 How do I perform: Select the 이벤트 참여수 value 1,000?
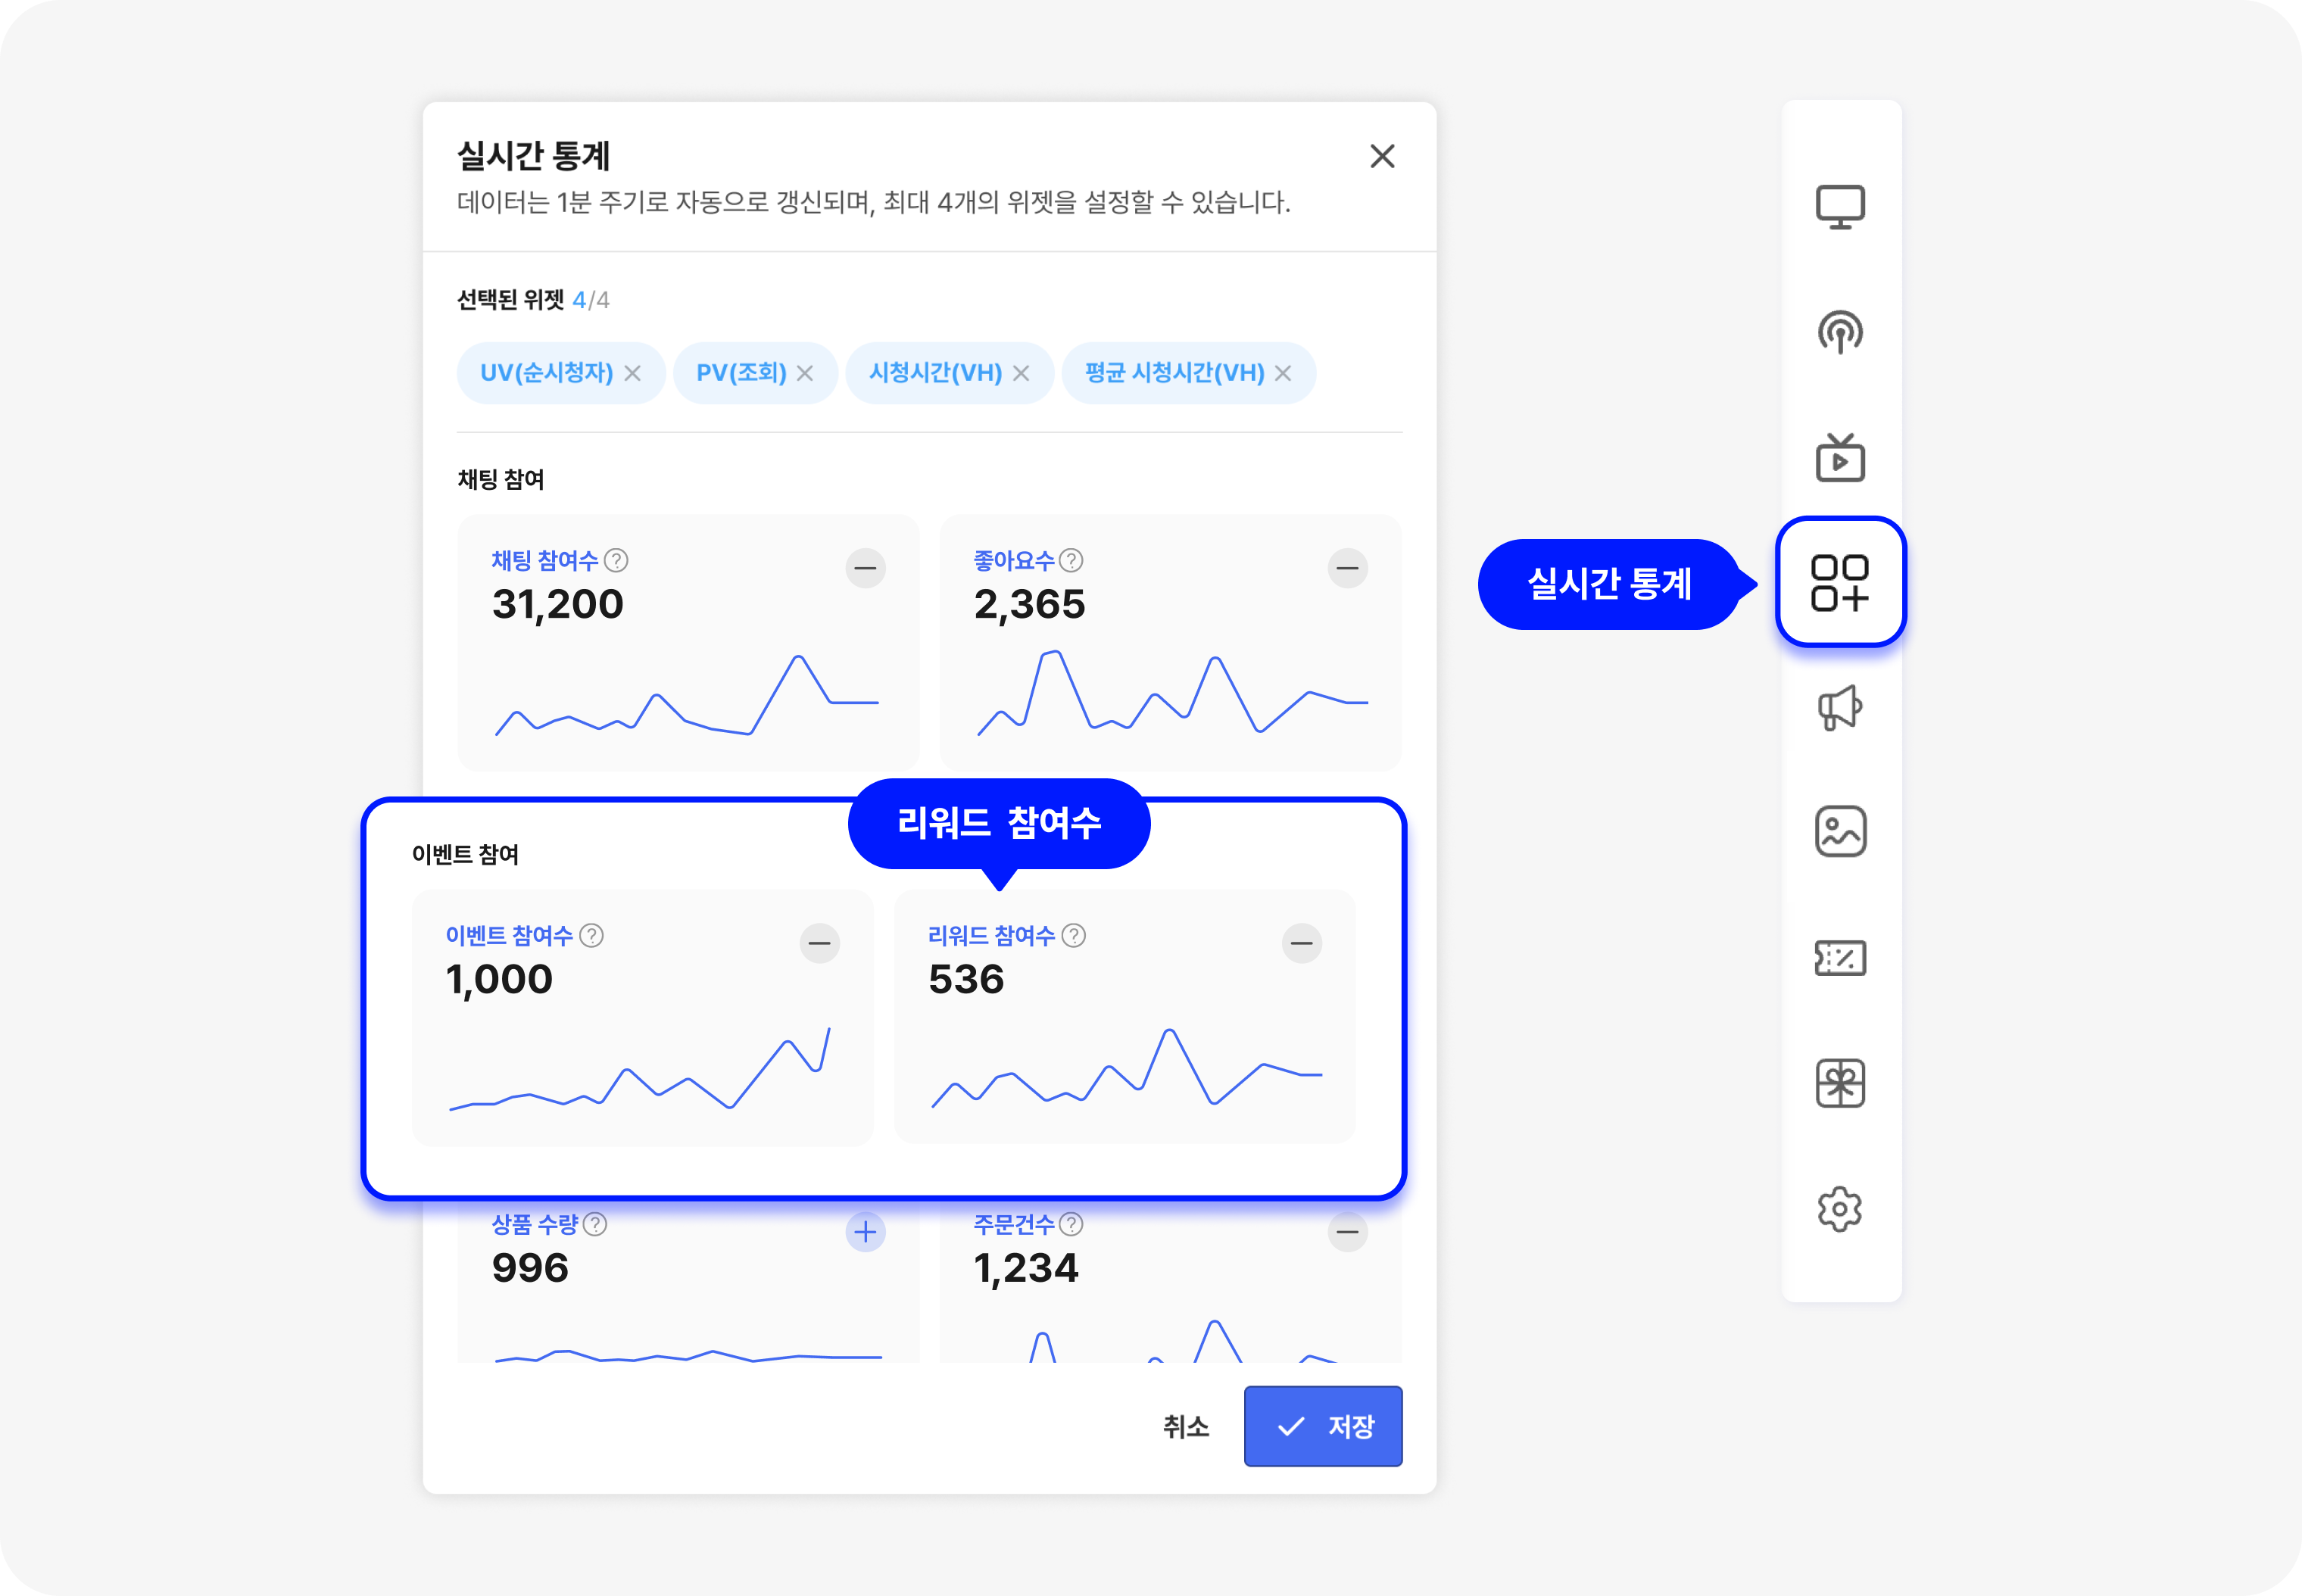coord(499,979)
